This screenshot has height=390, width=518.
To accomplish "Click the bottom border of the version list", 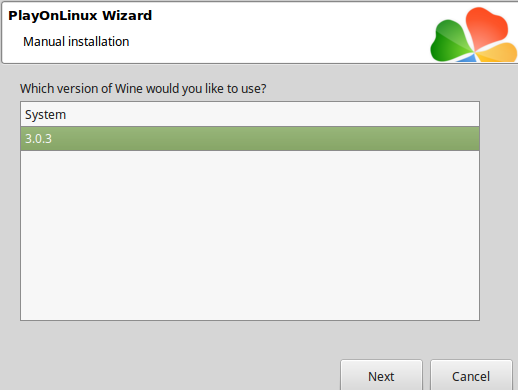I will tap(250, 320).
